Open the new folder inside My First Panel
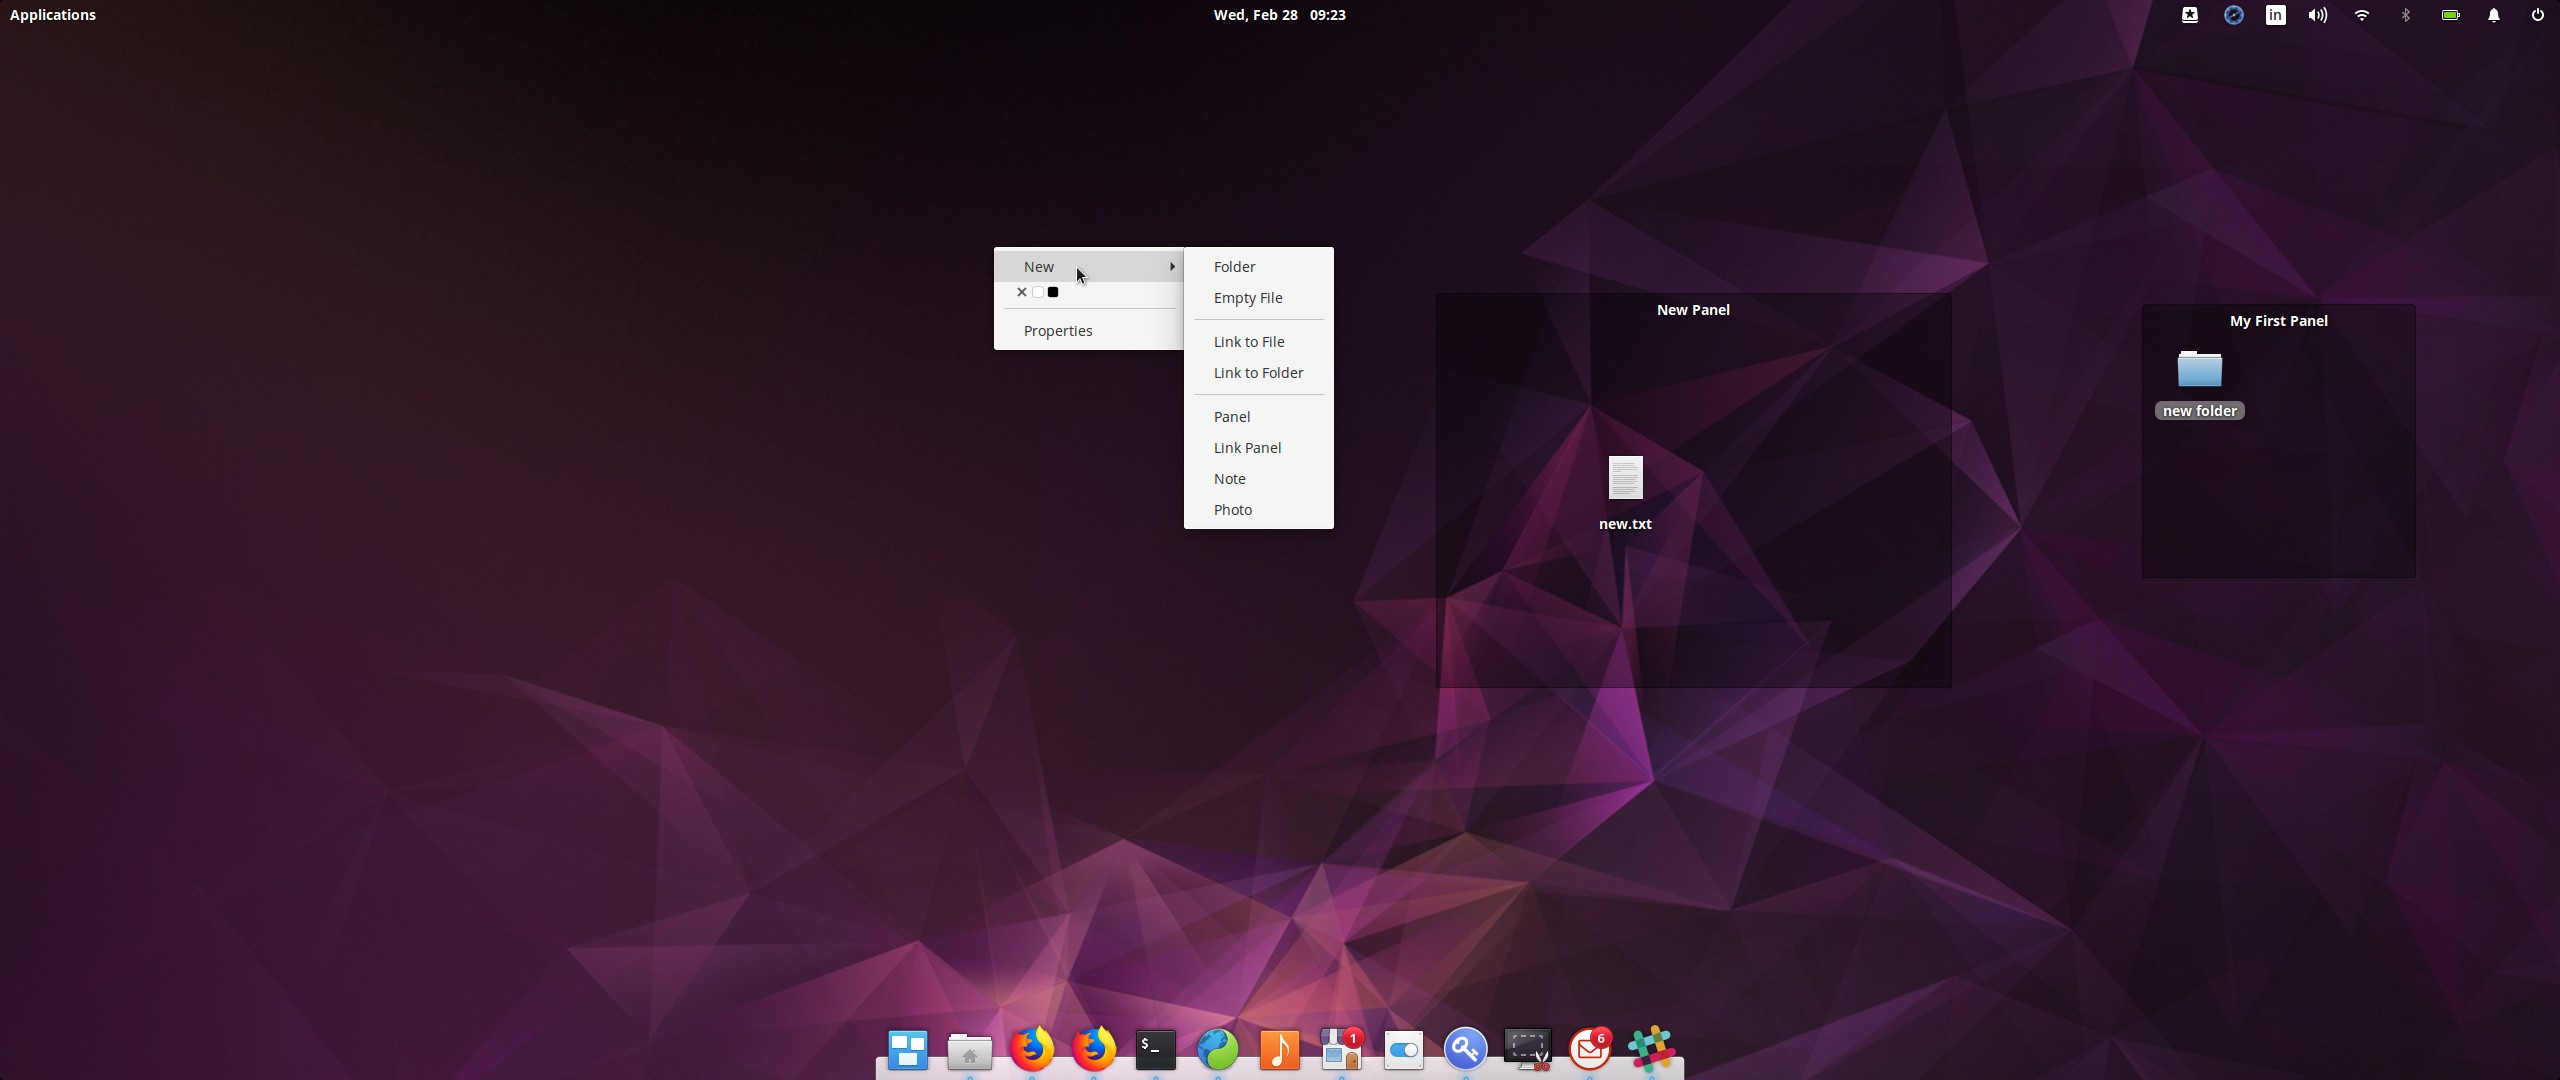Viewport: 2560px width, 1080px height. (2199, 370)
